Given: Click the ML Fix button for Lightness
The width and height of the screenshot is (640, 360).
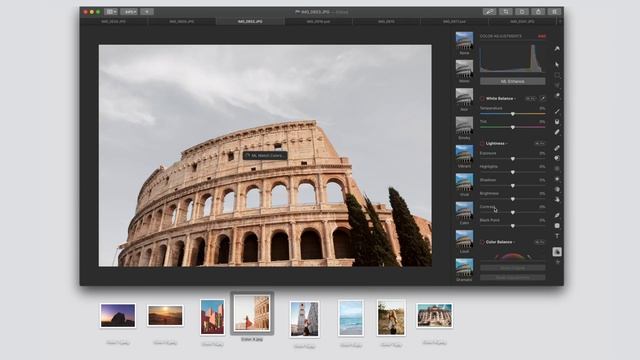Looking at the screenshot, I should 540,144.
